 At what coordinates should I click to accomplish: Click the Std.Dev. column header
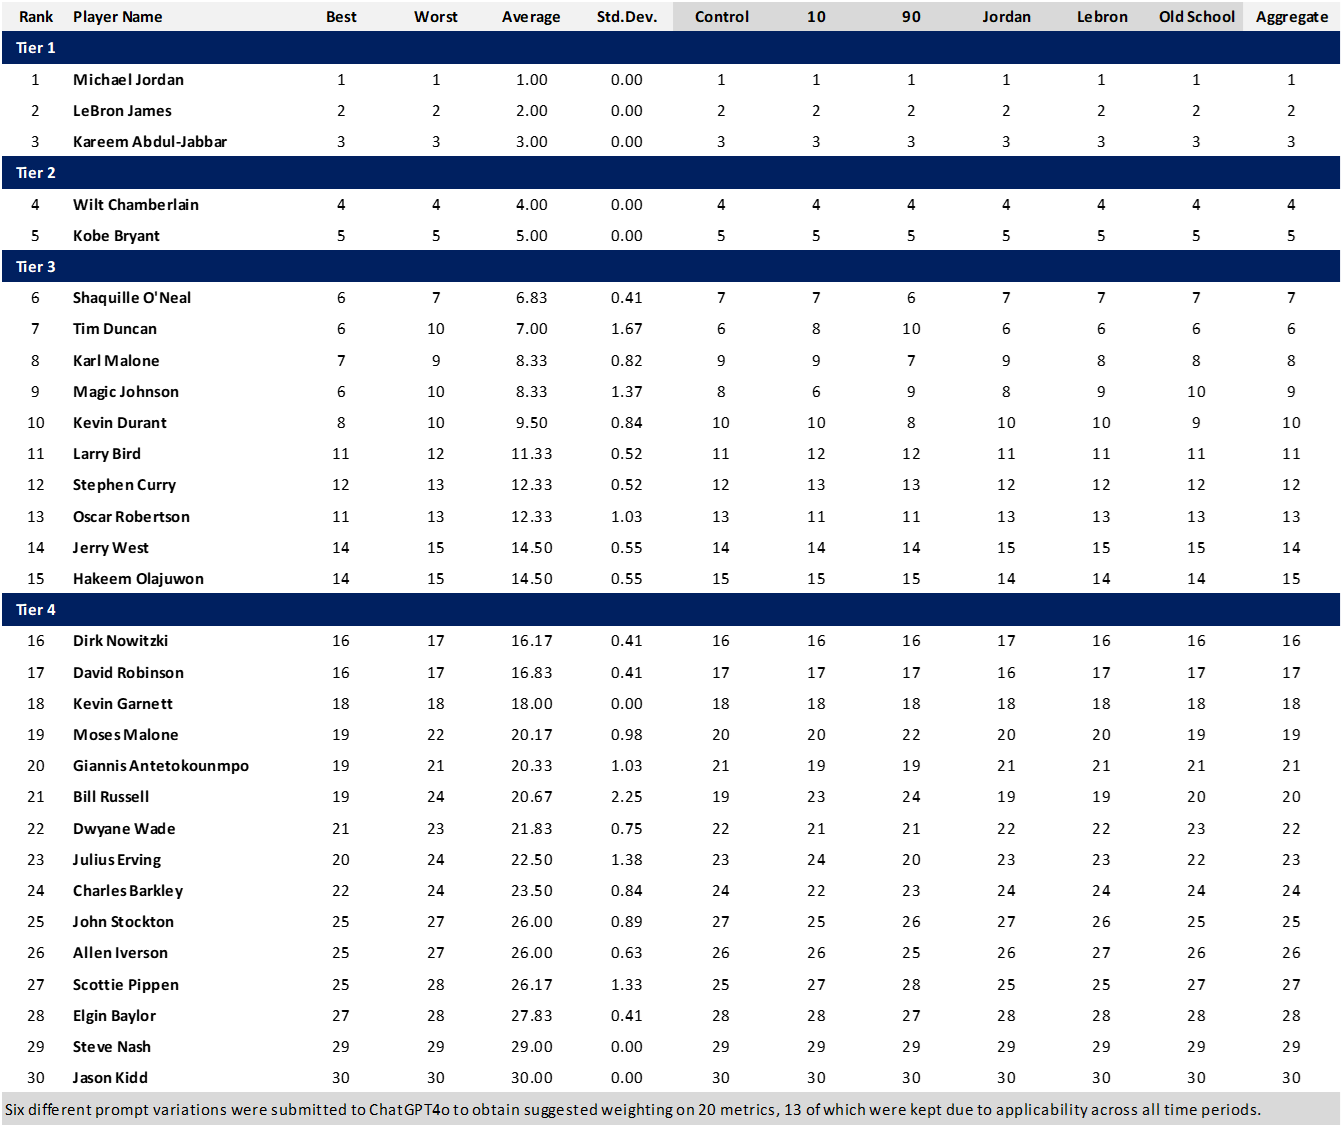[x=627, y=17]
